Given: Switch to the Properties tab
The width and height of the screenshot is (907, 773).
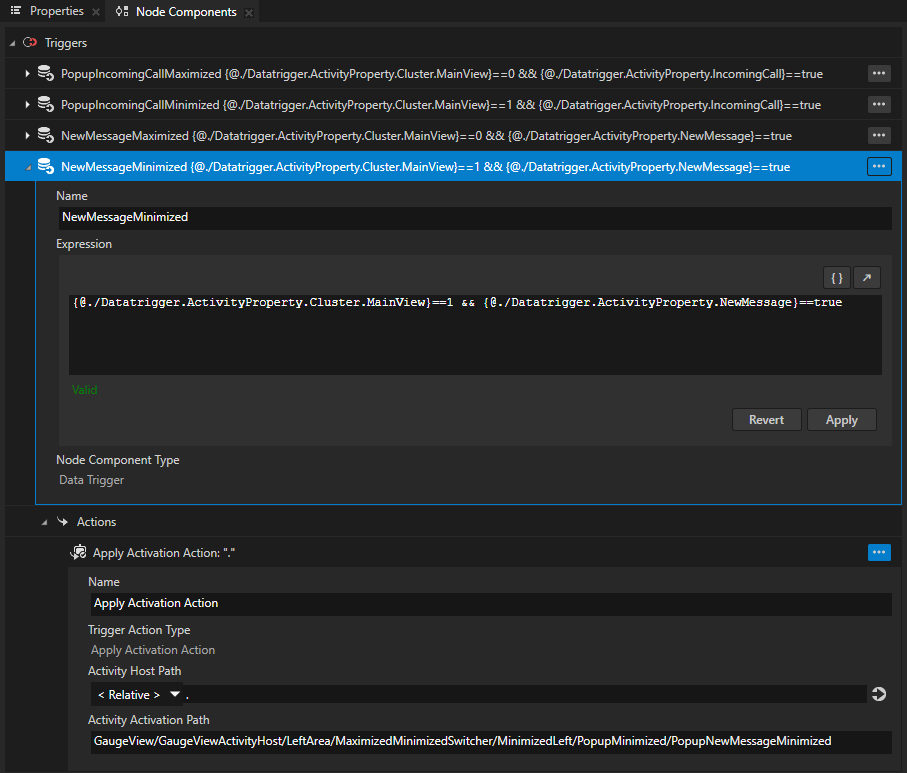Looking at the screenshot, I should 55,12.
